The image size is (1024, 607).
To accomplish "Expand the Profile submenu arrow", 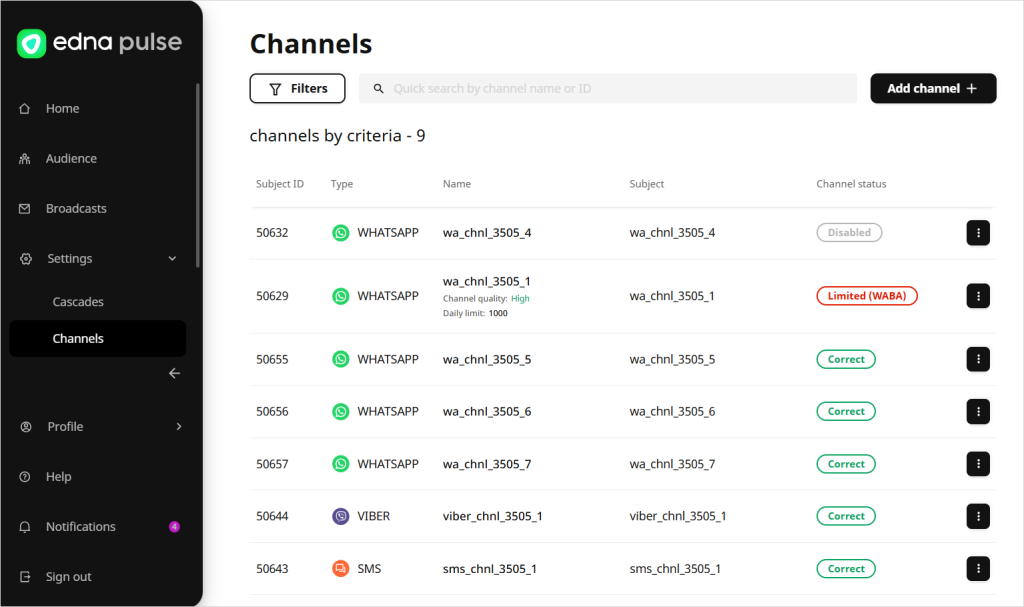I will point(179,427).
